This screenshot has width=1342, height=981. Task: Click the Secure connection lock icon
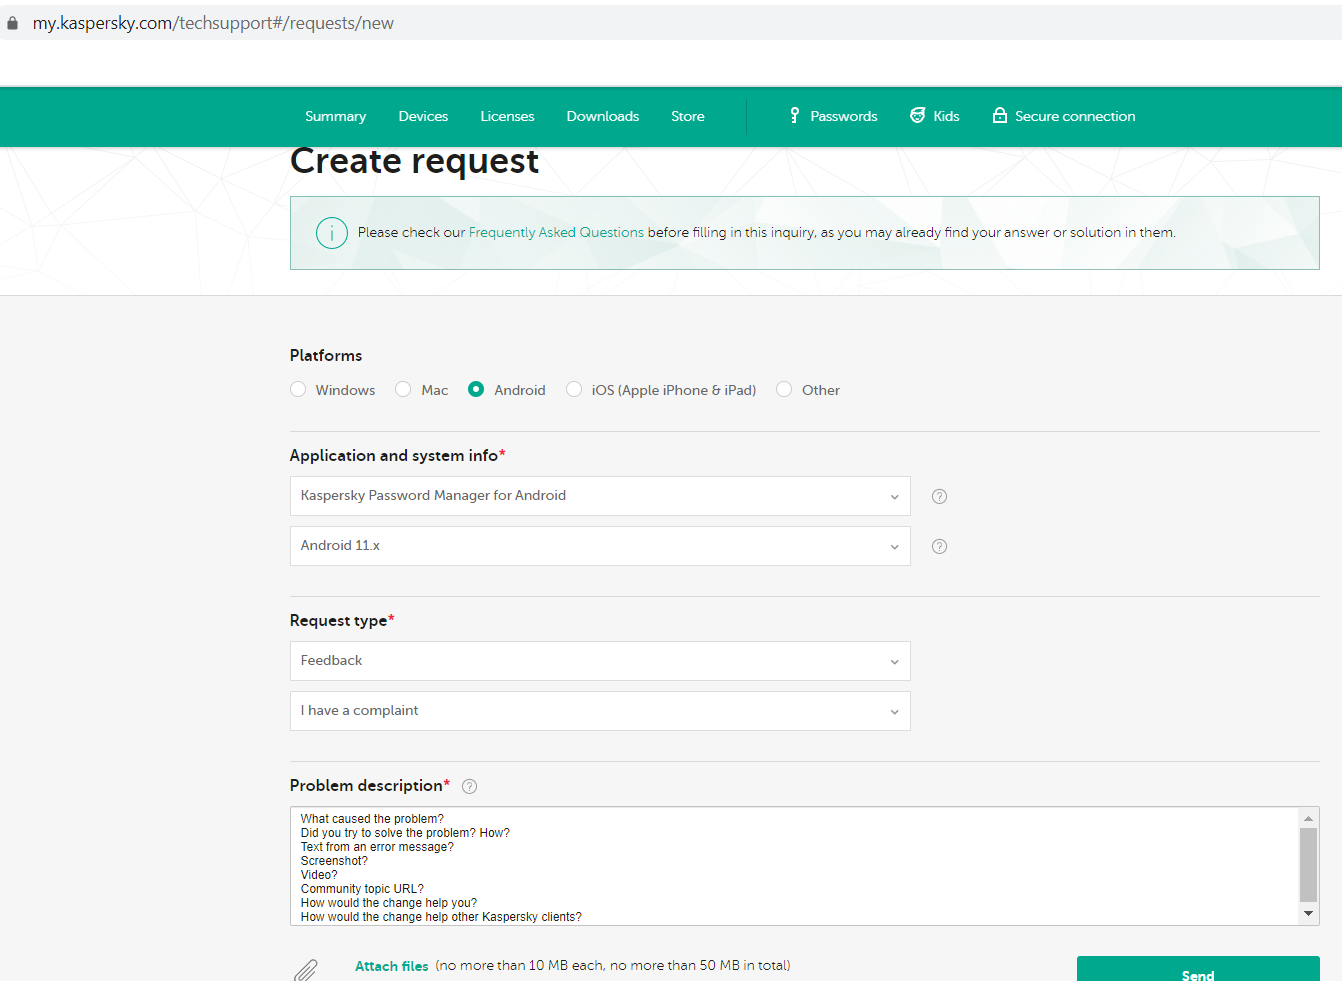tap(999, 115)
